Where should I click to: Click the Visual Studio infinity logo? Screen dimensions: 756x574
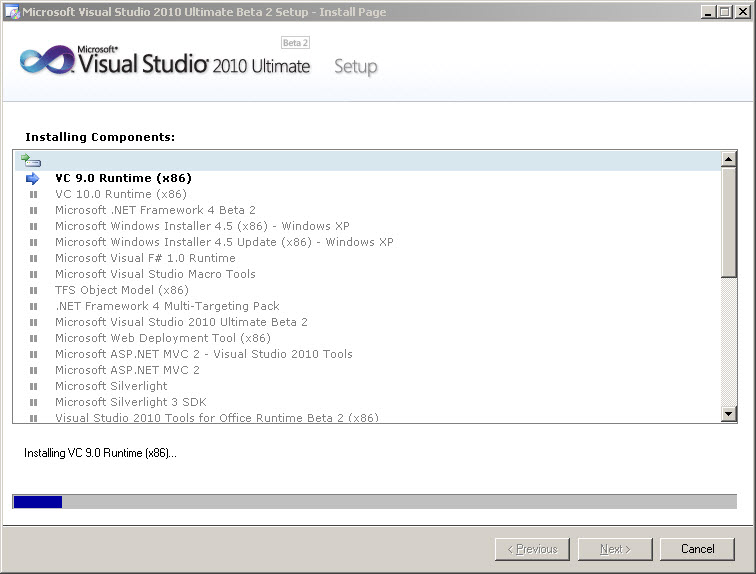[47, 60]
